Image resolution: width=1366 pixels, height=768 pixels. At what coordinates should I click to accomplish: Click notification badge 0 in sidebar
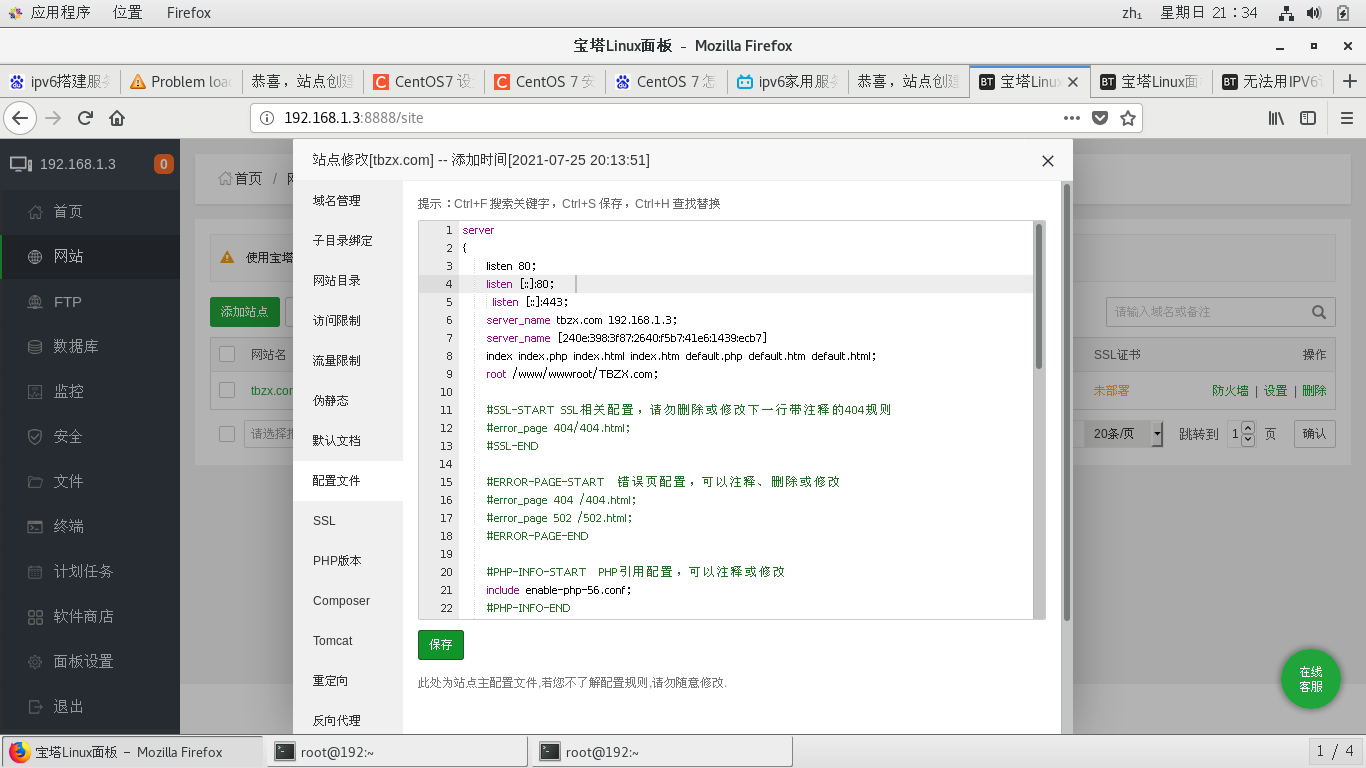[x=163, y=164]
